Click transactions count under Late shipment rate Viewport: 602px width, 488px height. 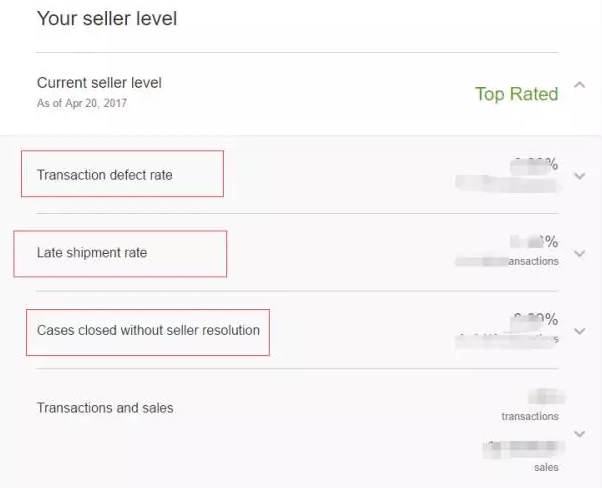[x=507, y=260]
